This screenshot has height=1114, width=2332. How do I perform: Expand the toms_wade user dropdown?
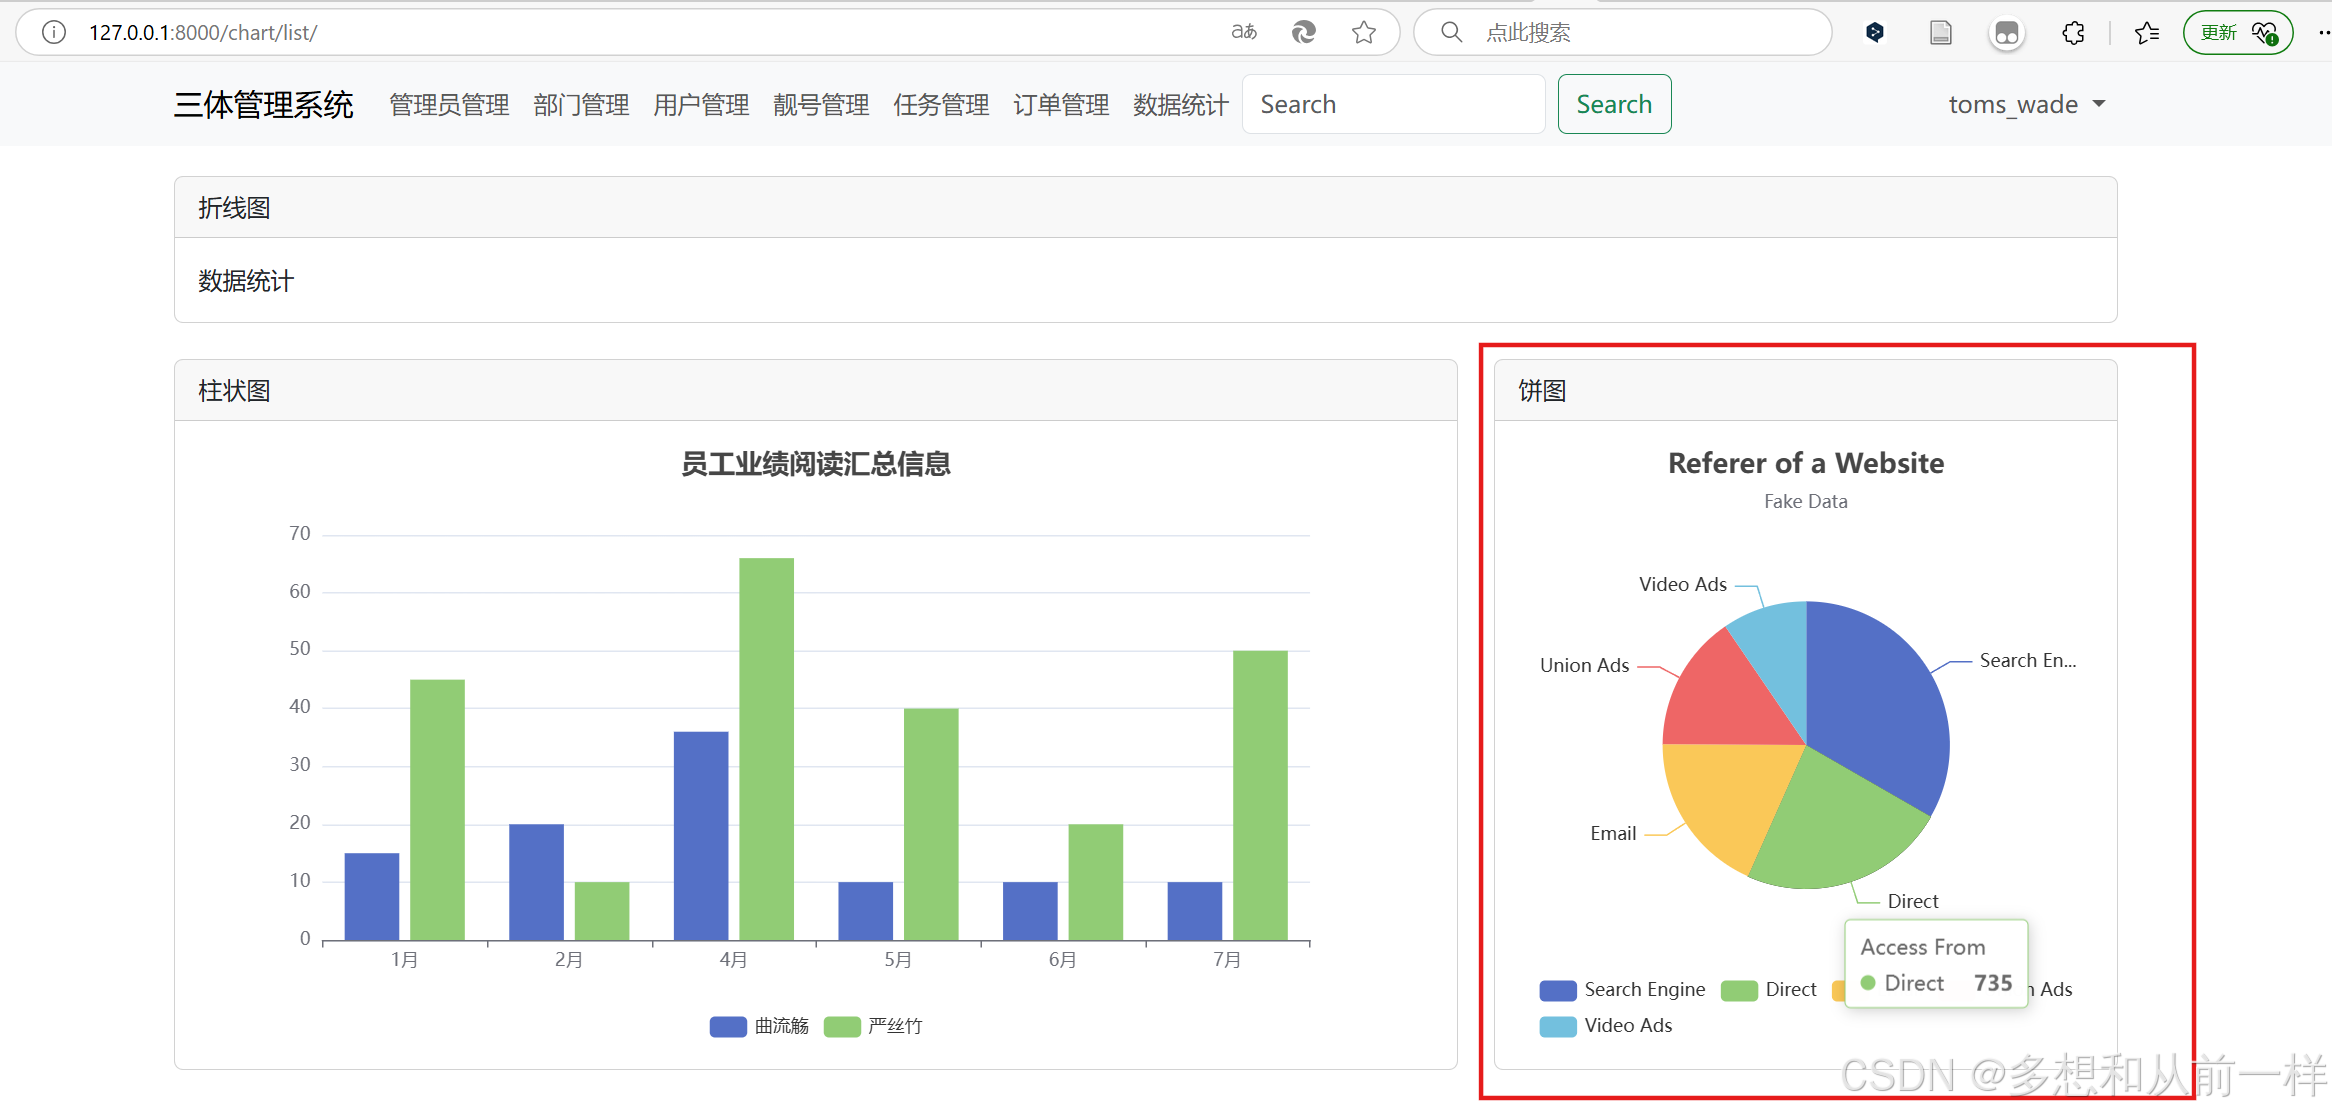(x=2026, y=105)
